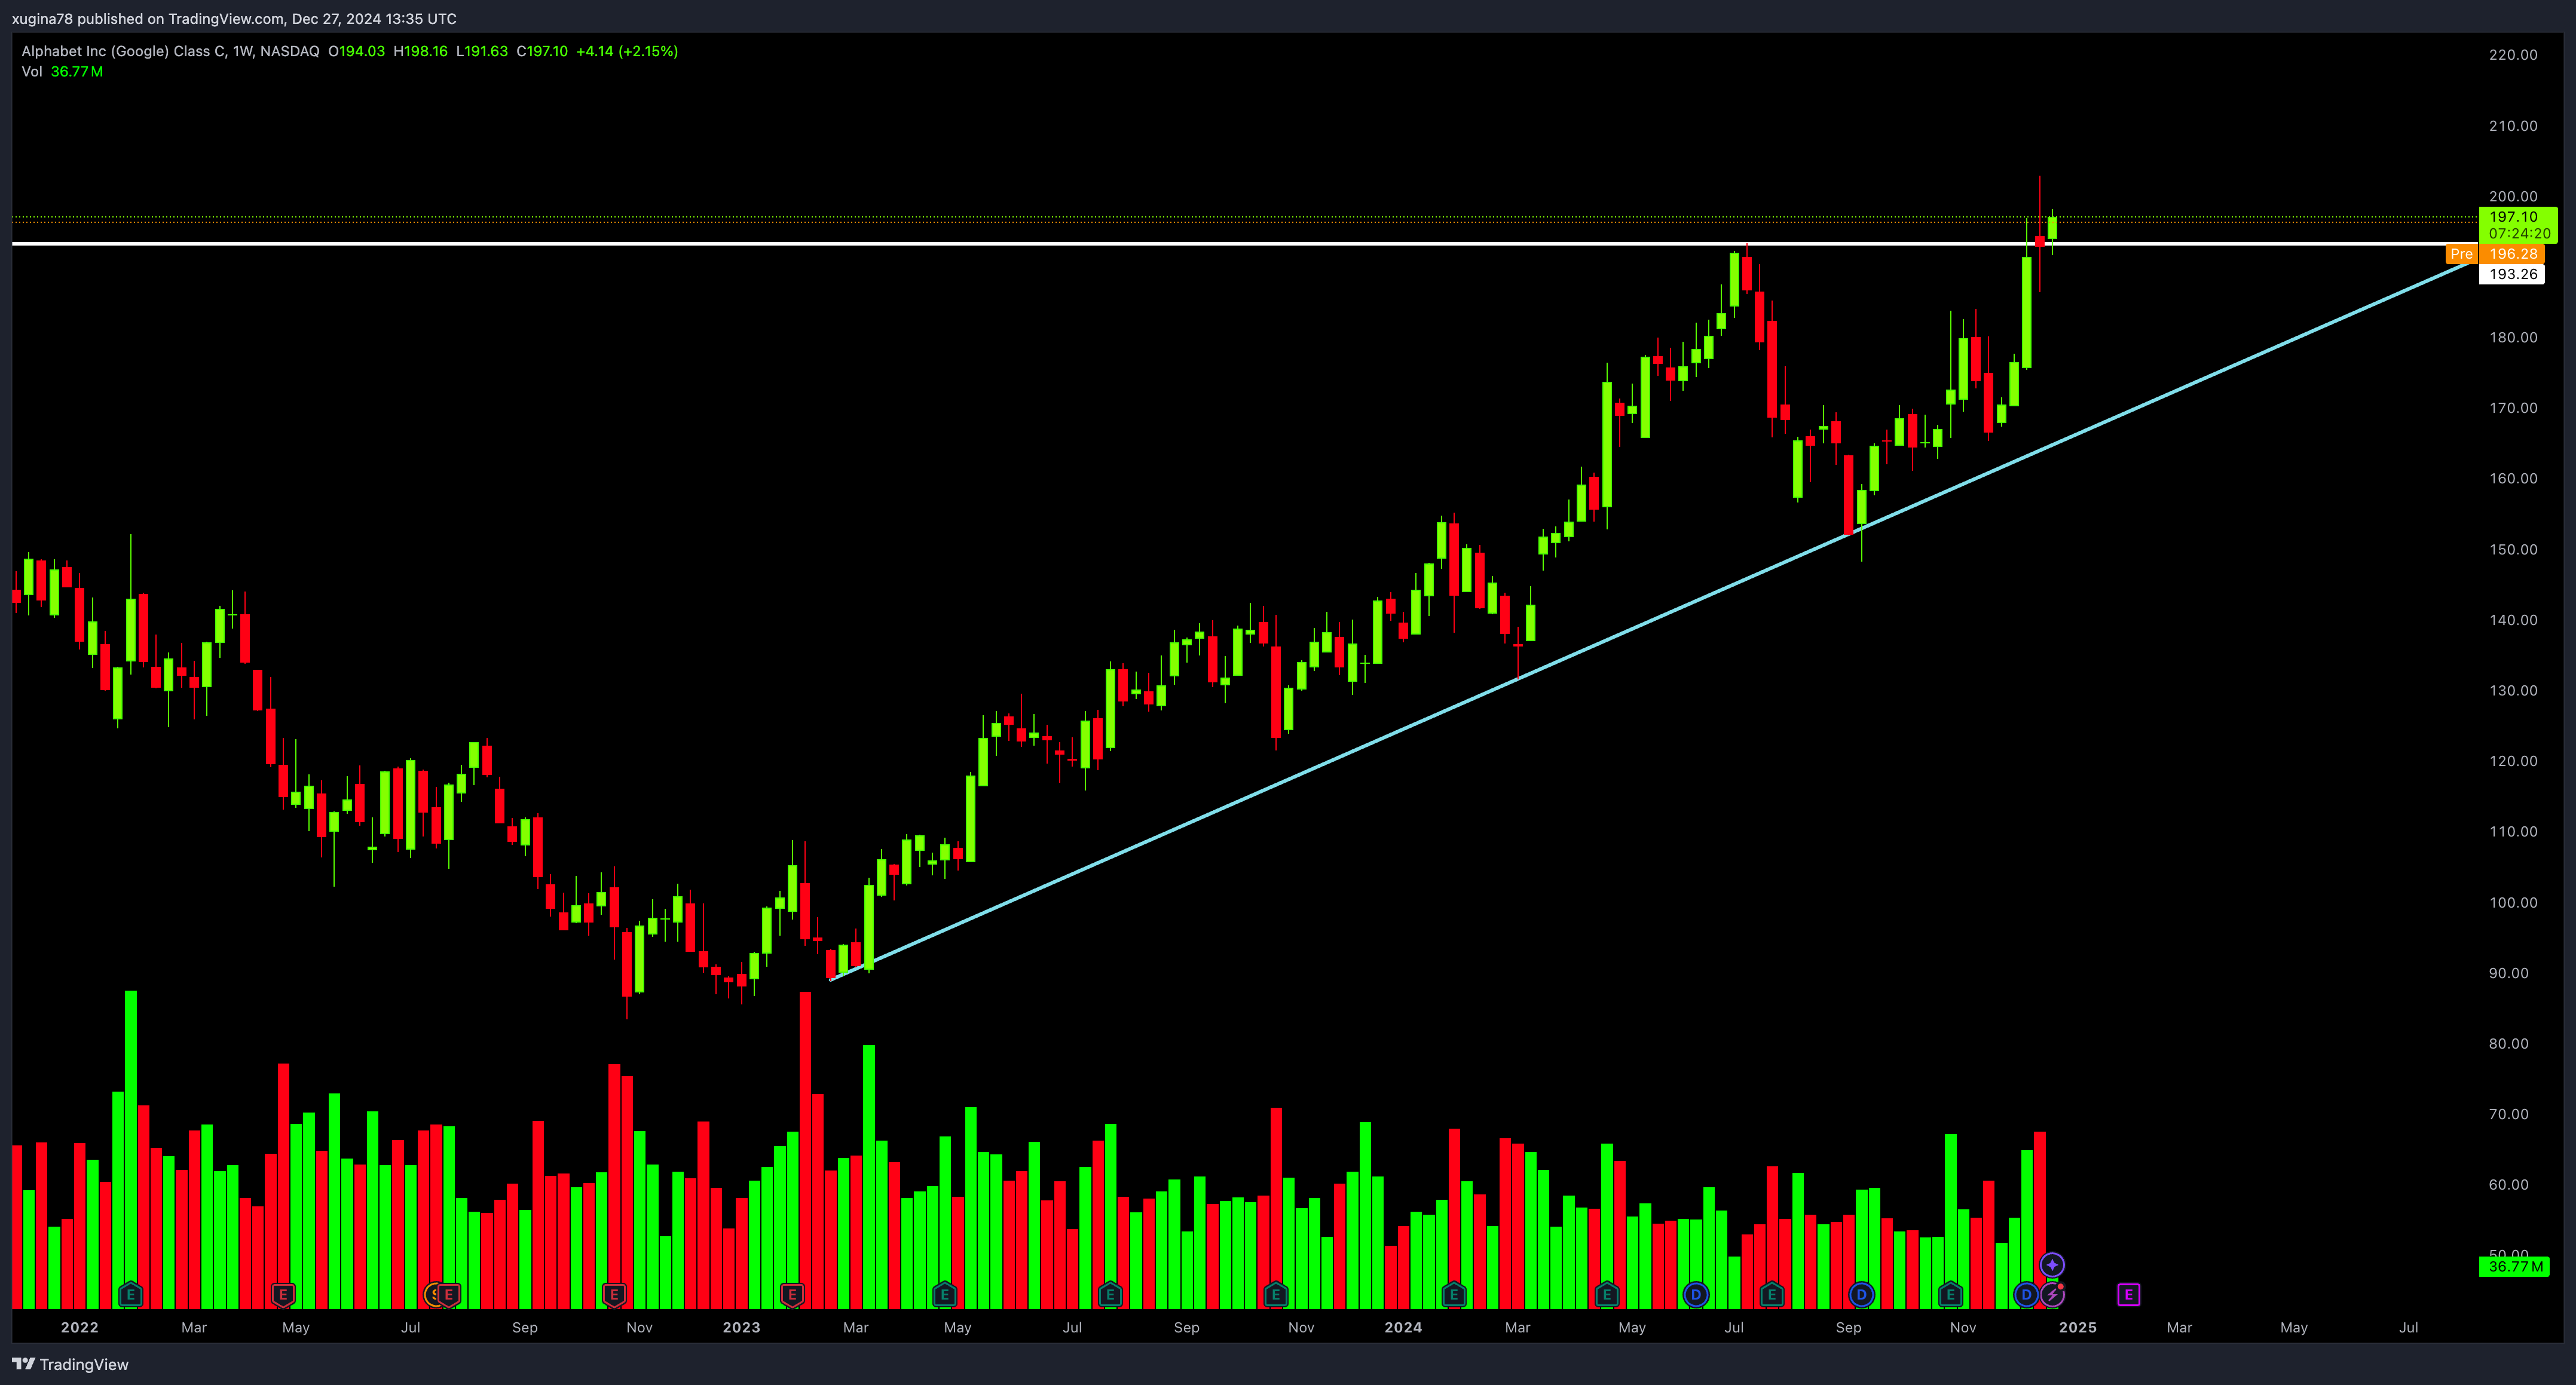
Task: Click the teal earnings marker near February 2022
Action: point(130,1295)
